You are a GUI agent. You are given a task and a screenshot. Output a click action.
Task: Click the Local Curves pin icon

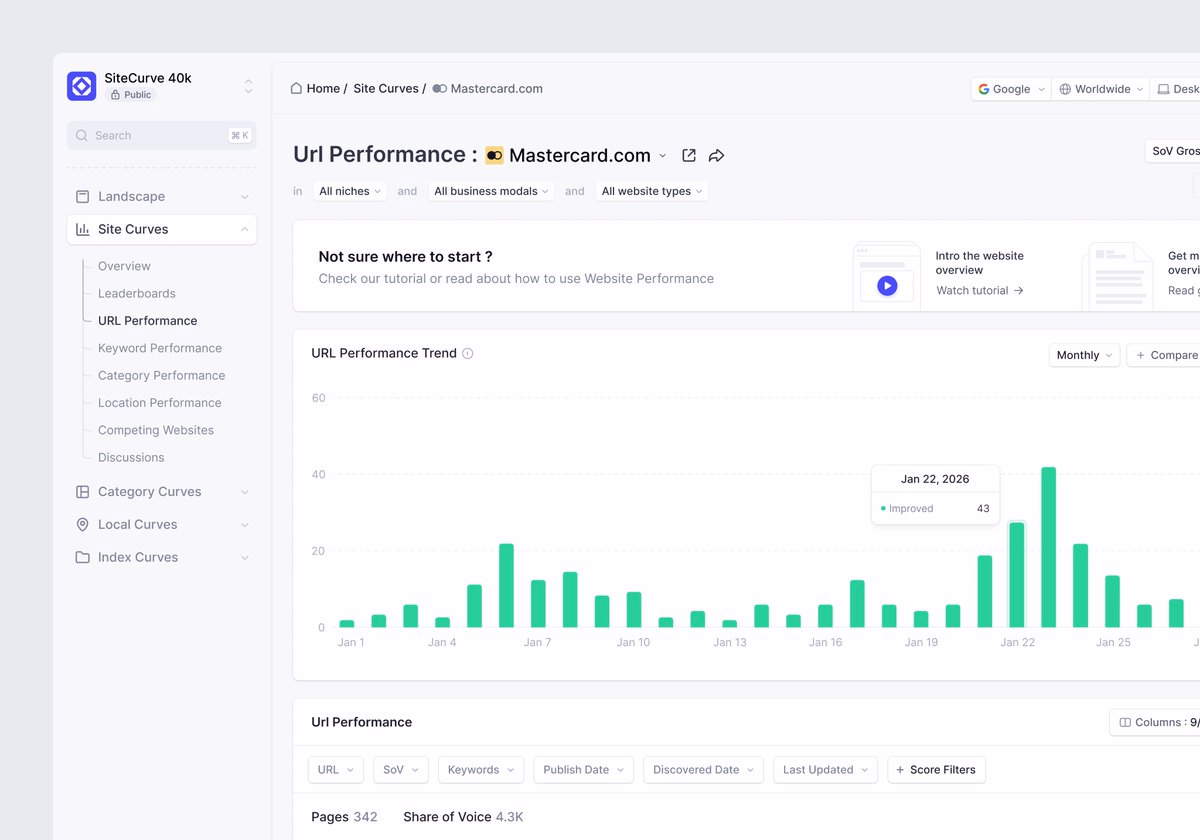[x=83, y=524]
